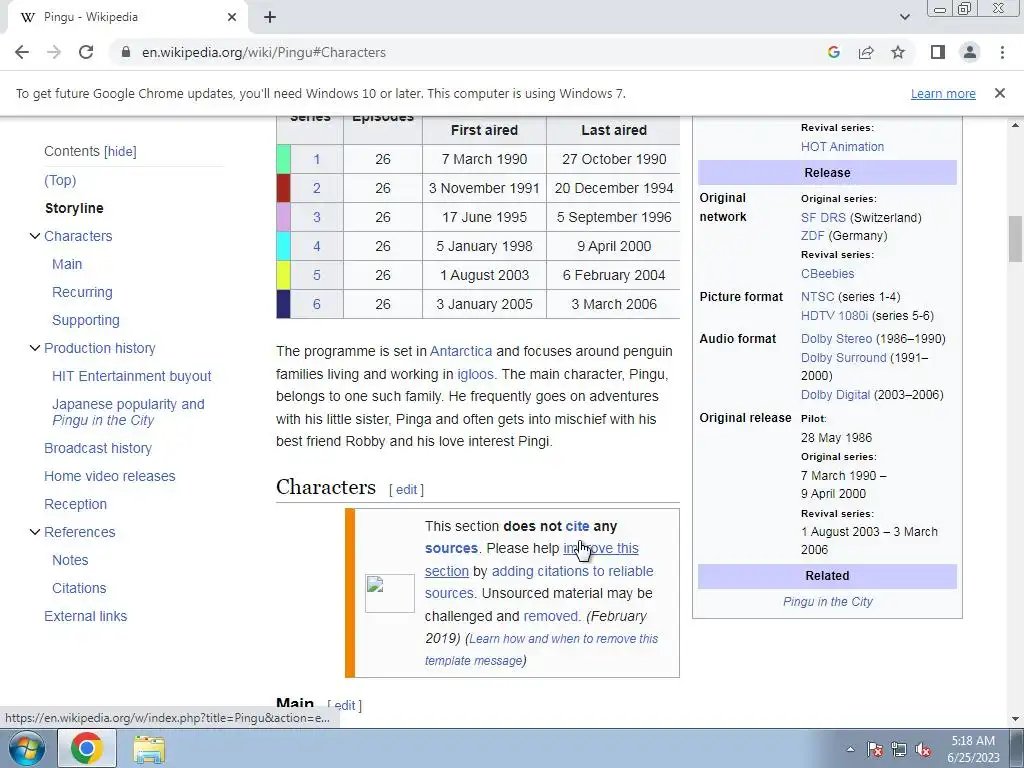Select Storyline in the contents list

click(74, 208)
